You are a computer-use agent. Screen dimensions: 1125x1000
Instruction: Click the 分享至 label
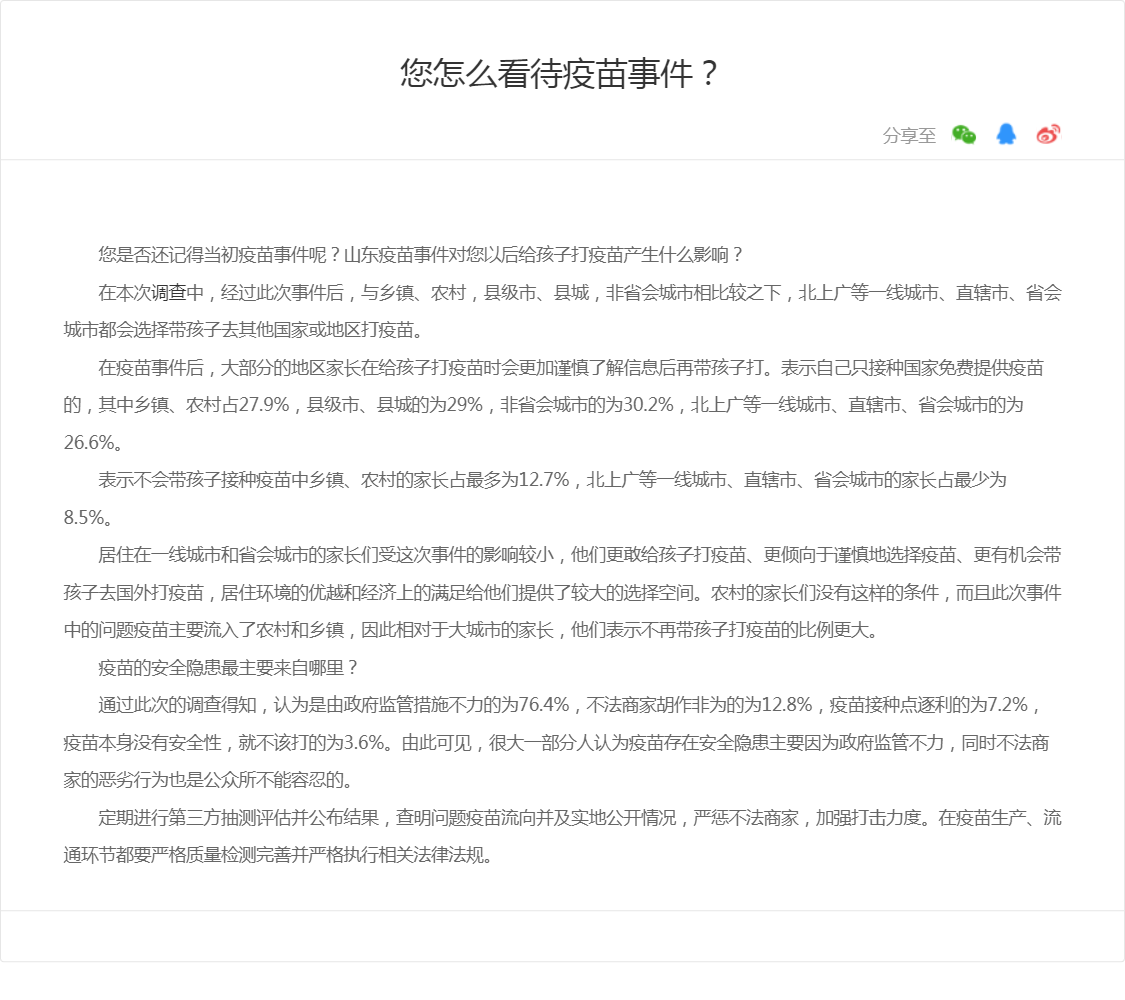pyautogui.click(x=909, y=136)
